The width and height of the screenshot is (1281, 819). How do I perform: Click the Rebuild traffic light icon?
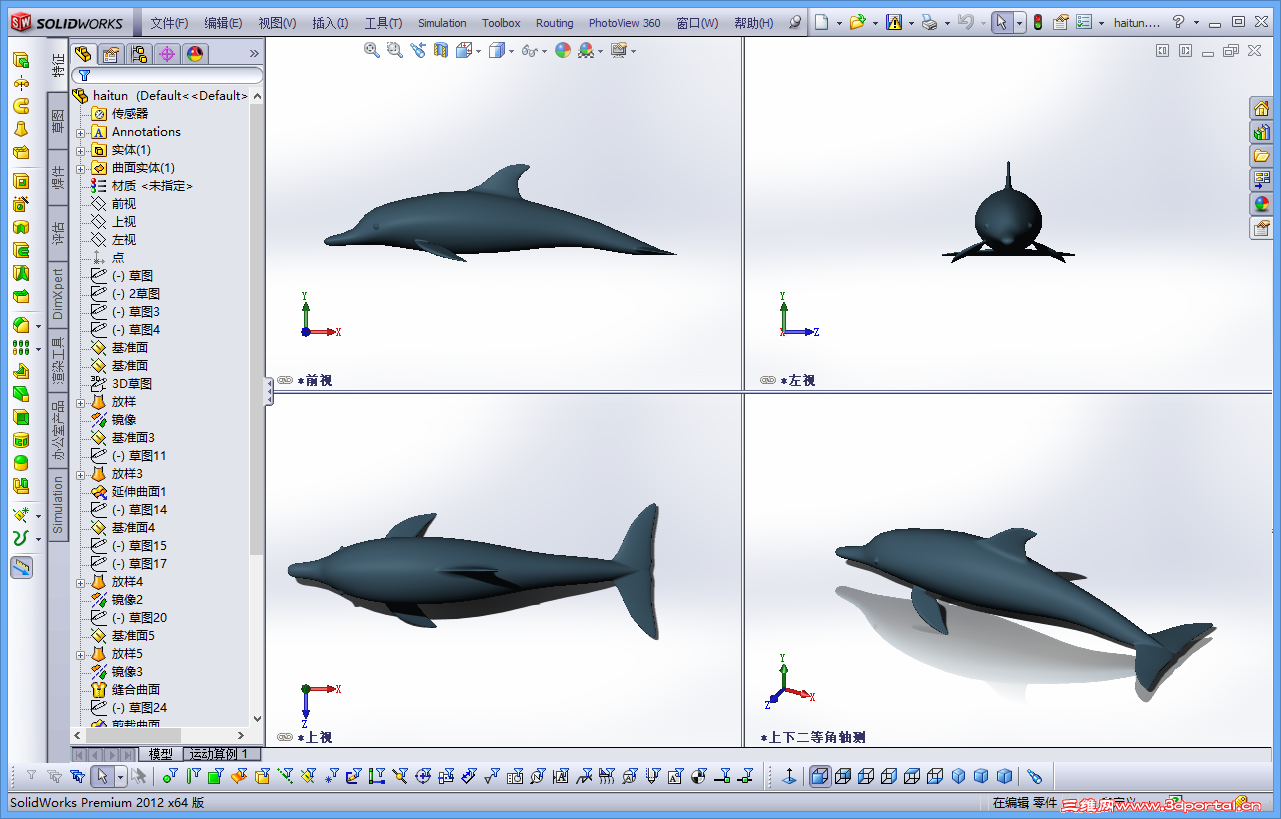pyautogui.click(x=1038, y=22)
